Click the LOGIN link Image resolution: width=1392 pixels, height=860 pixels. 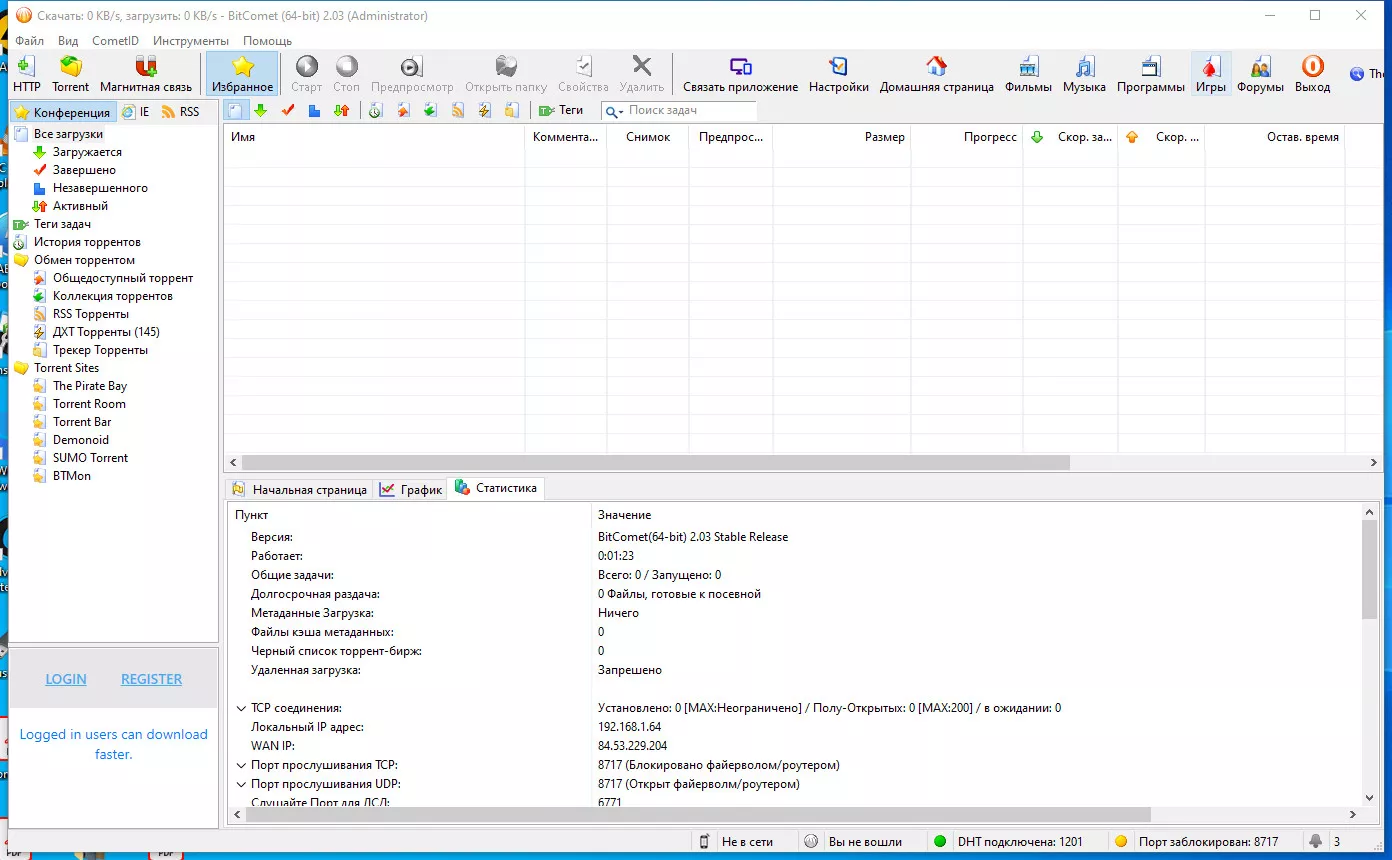[66, 679]
